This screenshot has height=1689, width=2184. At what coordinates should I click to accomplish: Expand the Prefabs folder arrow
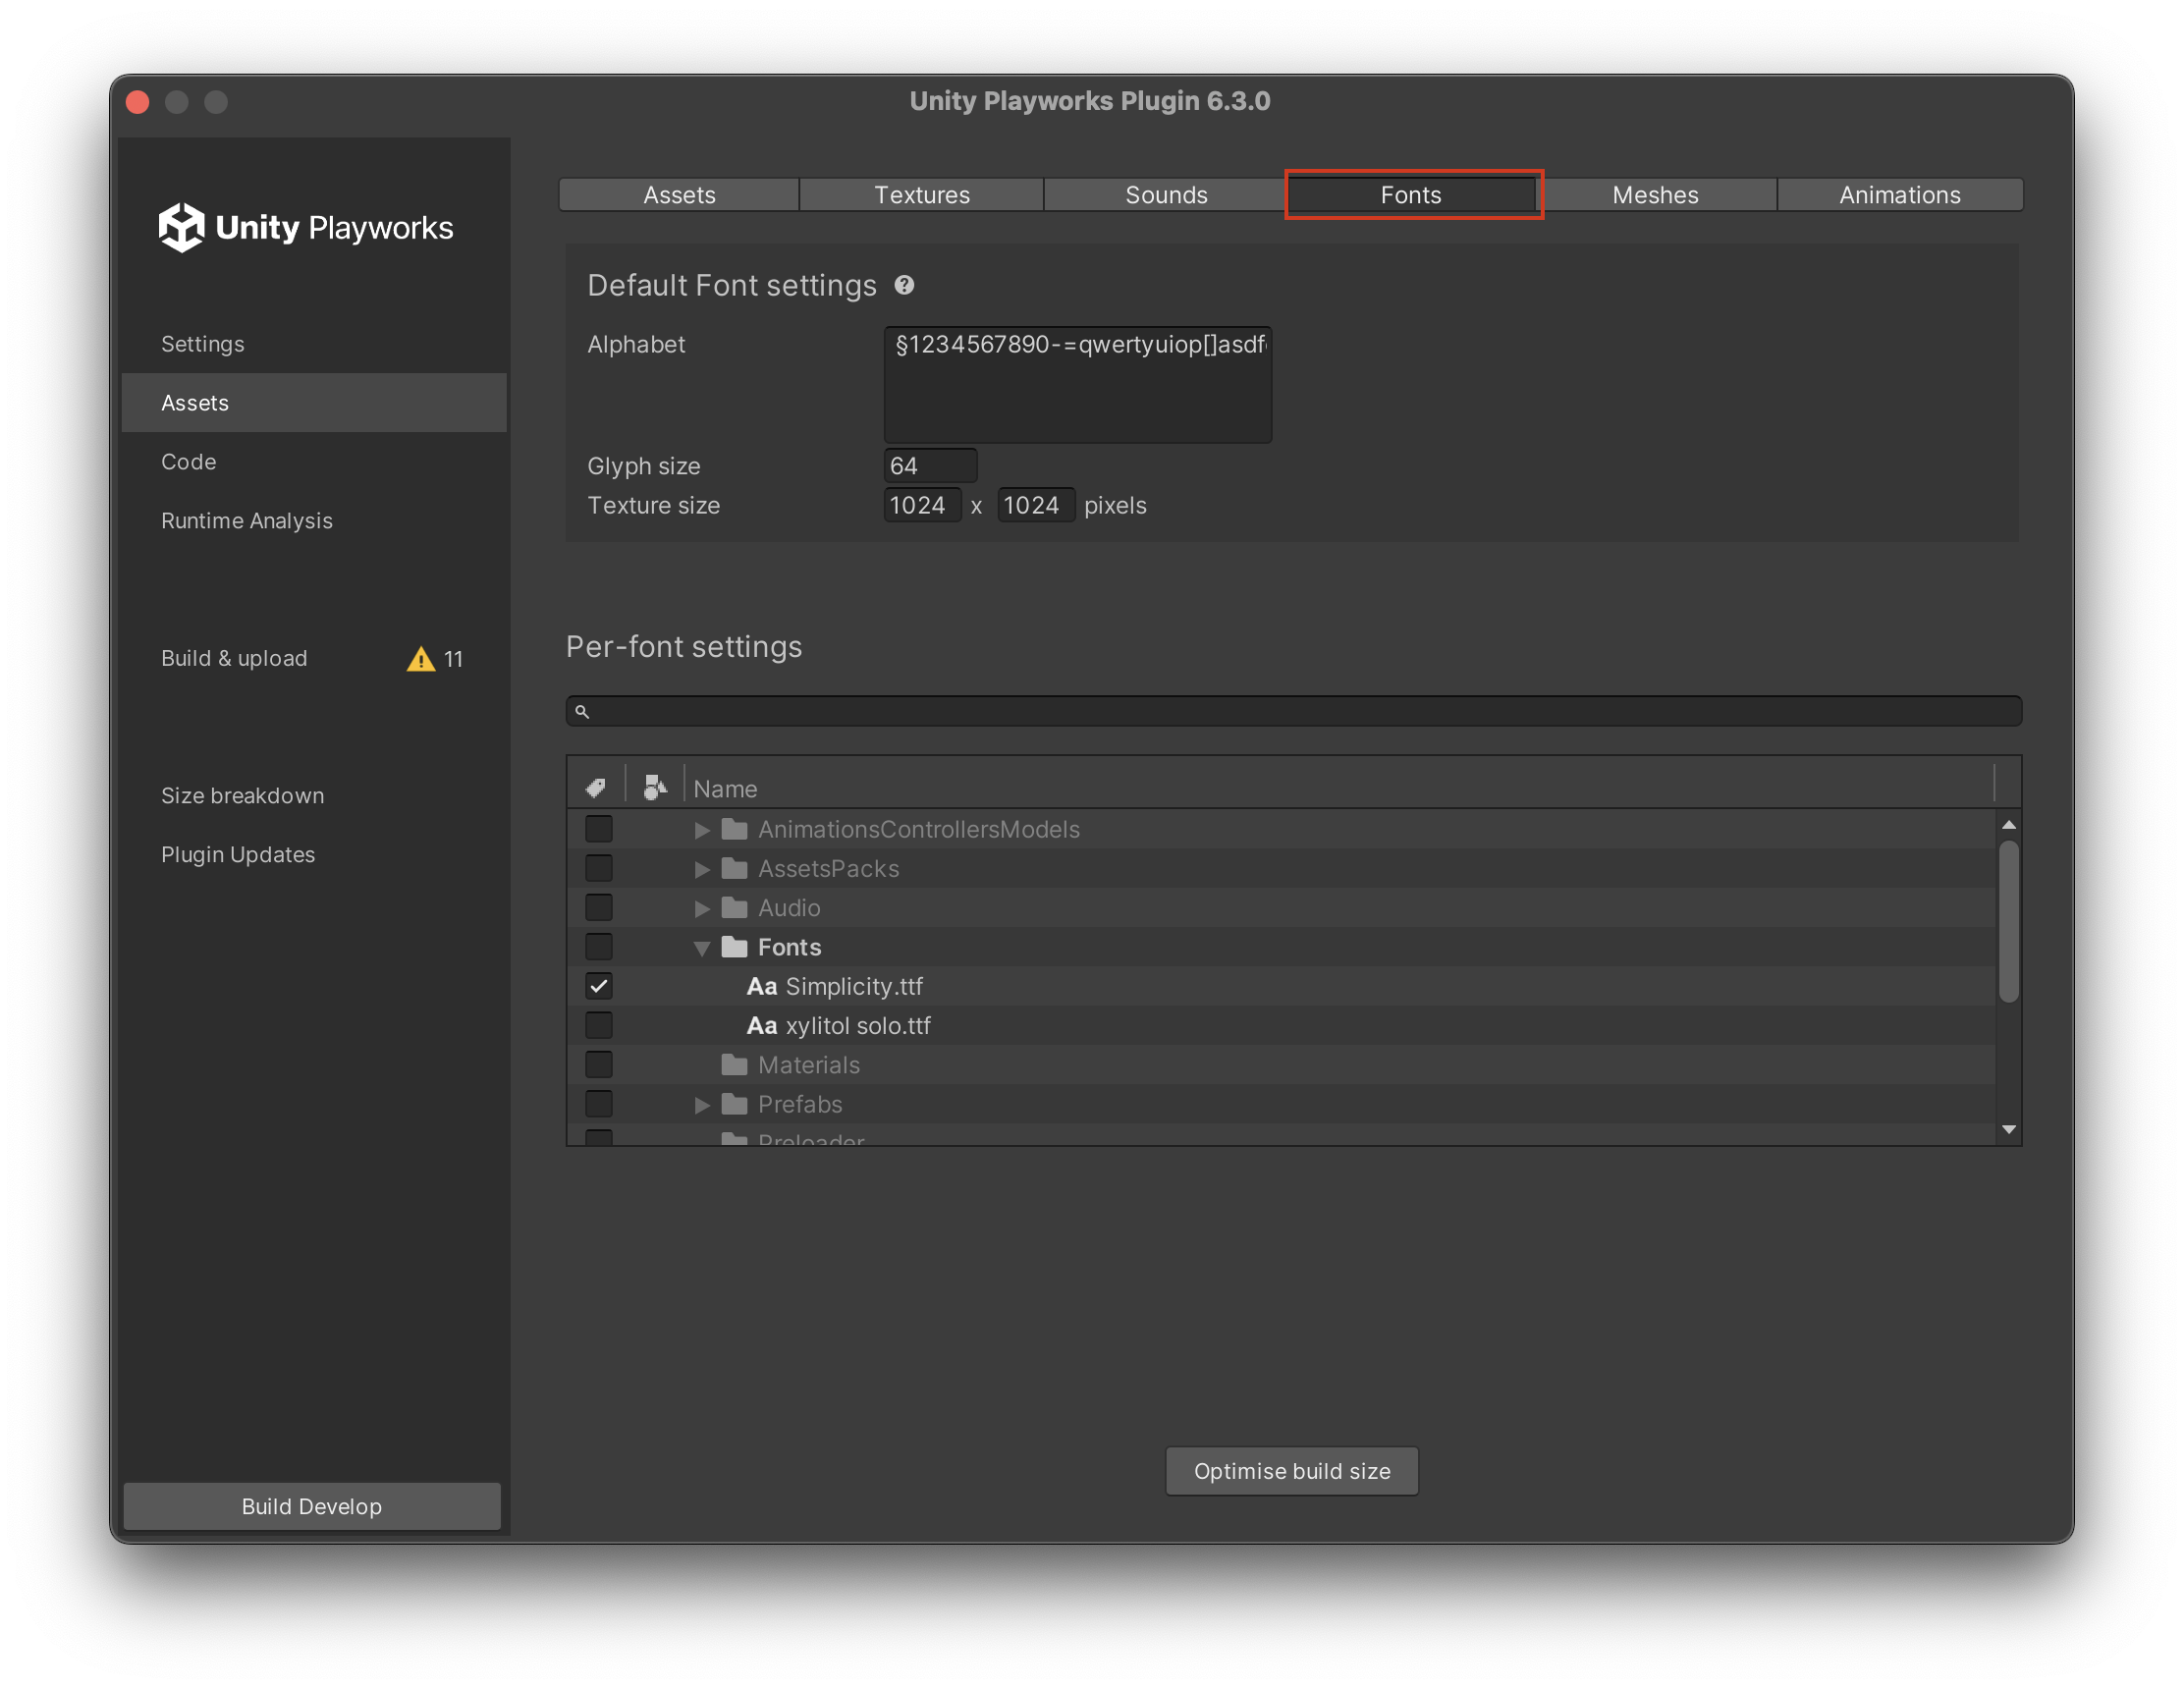702,1104
